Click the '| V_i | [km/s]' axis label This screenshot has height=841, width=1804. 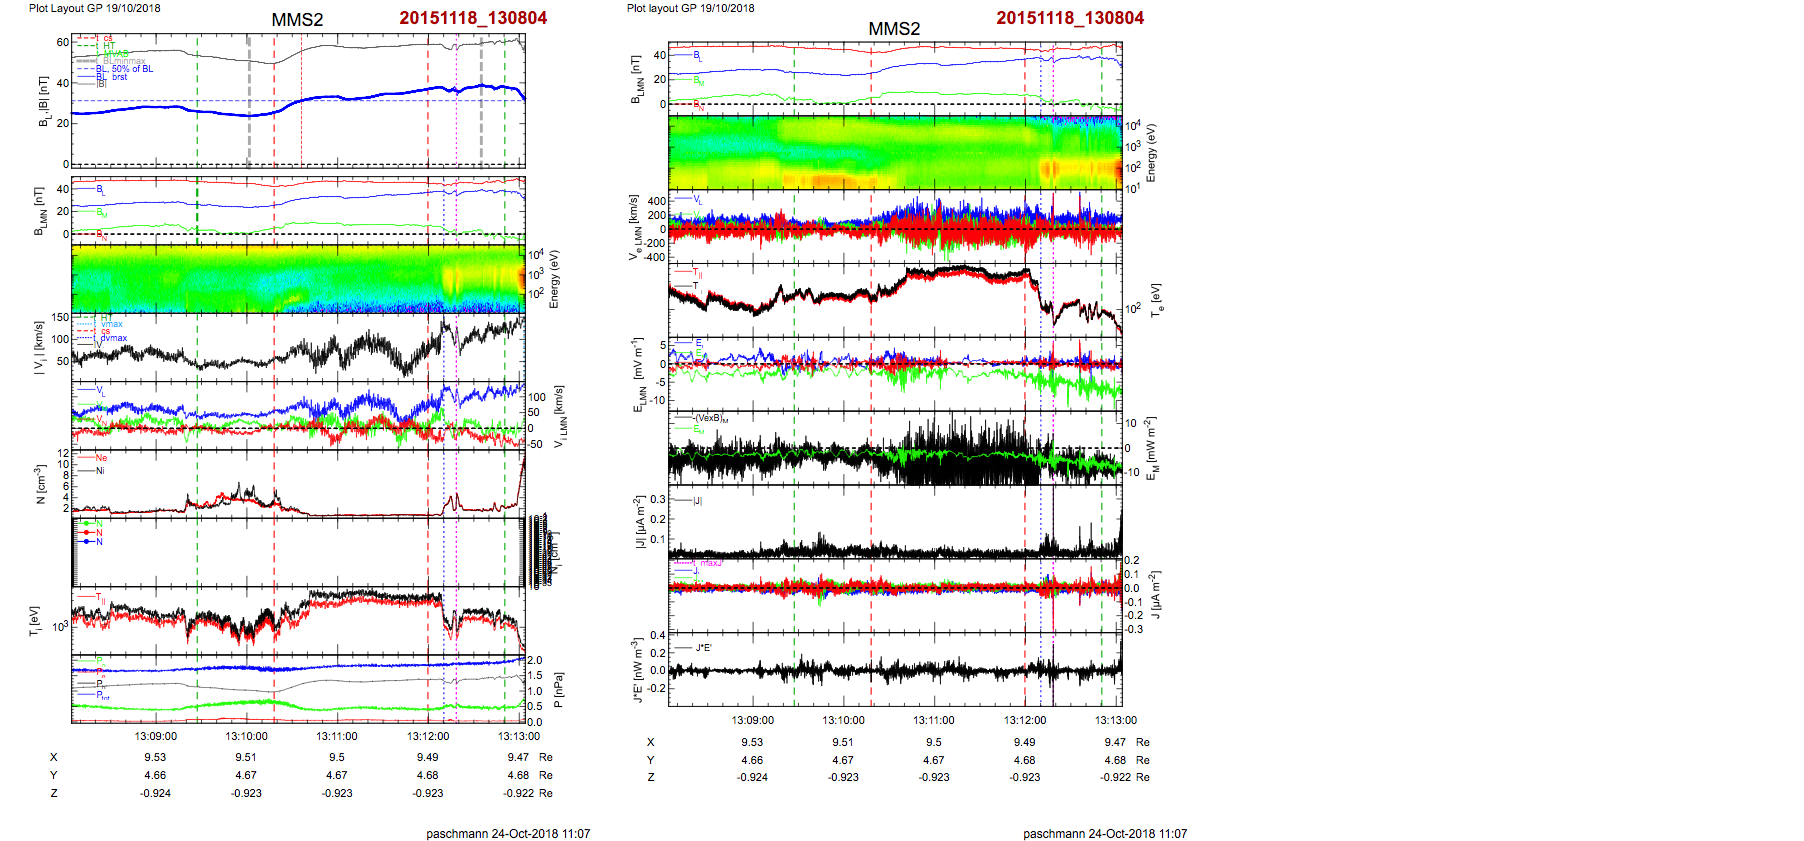pyautogui.click(x=40, y=348)
